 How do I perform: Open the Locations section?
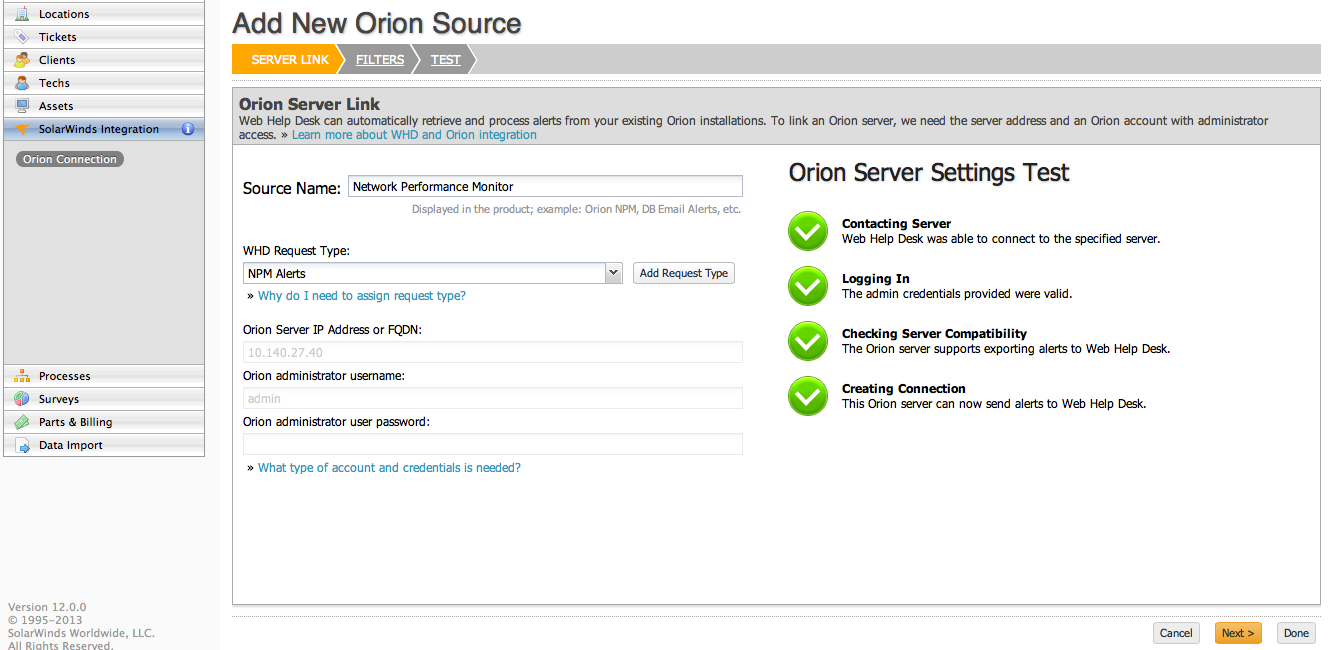104,14
